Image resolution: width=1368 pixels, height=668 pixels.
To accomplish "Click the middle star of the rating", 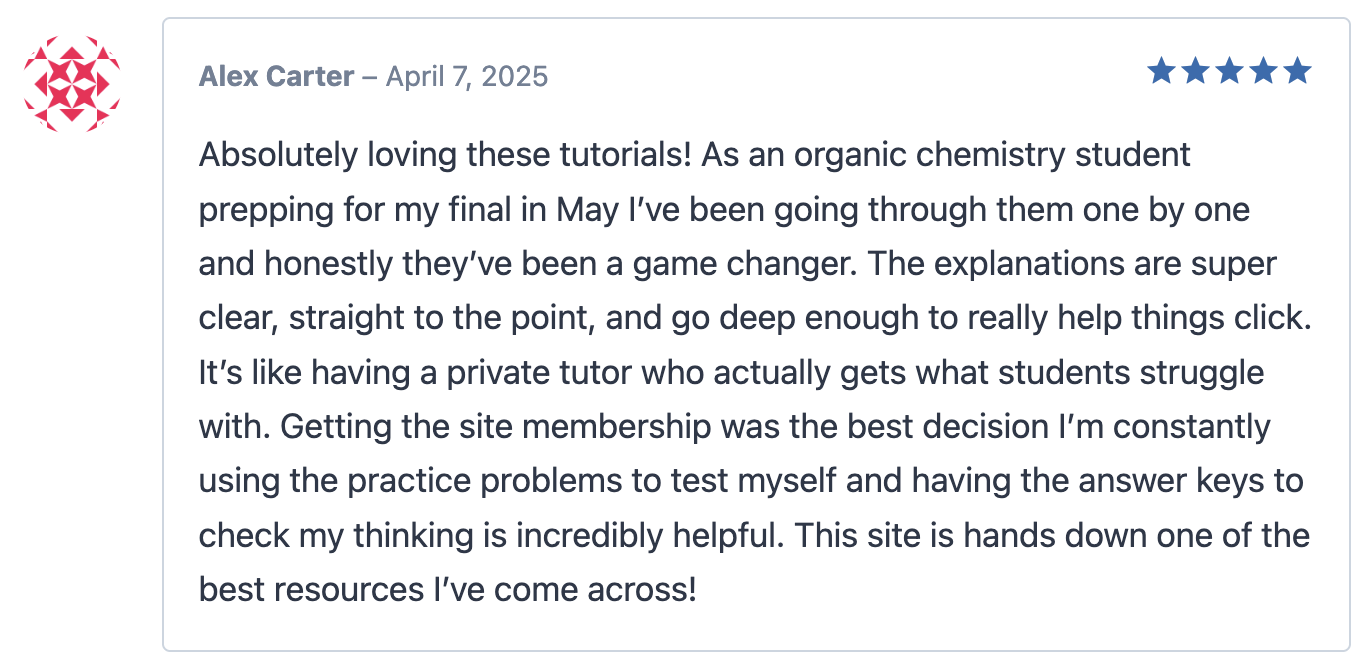I will (1229, 71).
